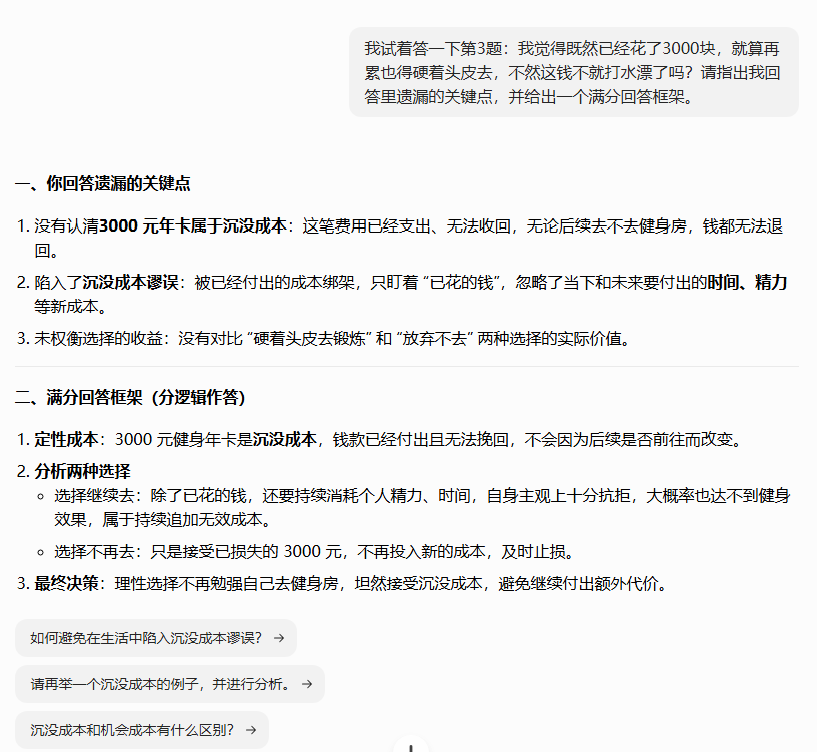Click bold text 3000 元年卡属于沉没成本
This screenshot has width=817, height=752.
point(193,226)
